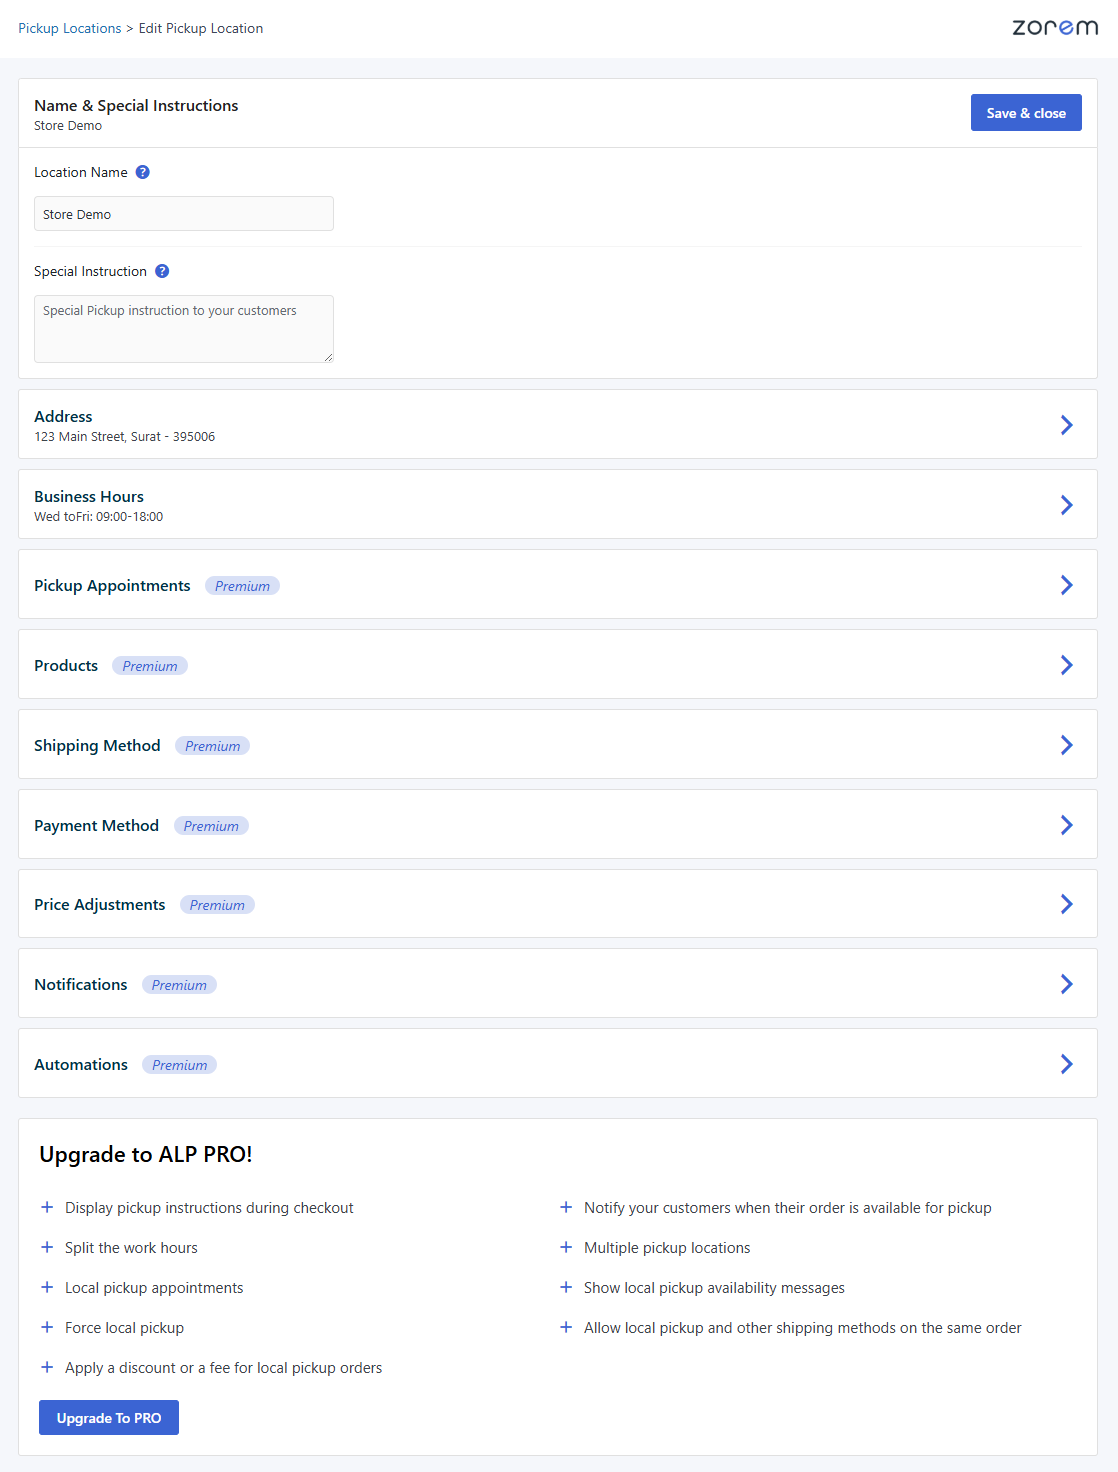Focus the Special Instruction text area

(x=184, y=329)
